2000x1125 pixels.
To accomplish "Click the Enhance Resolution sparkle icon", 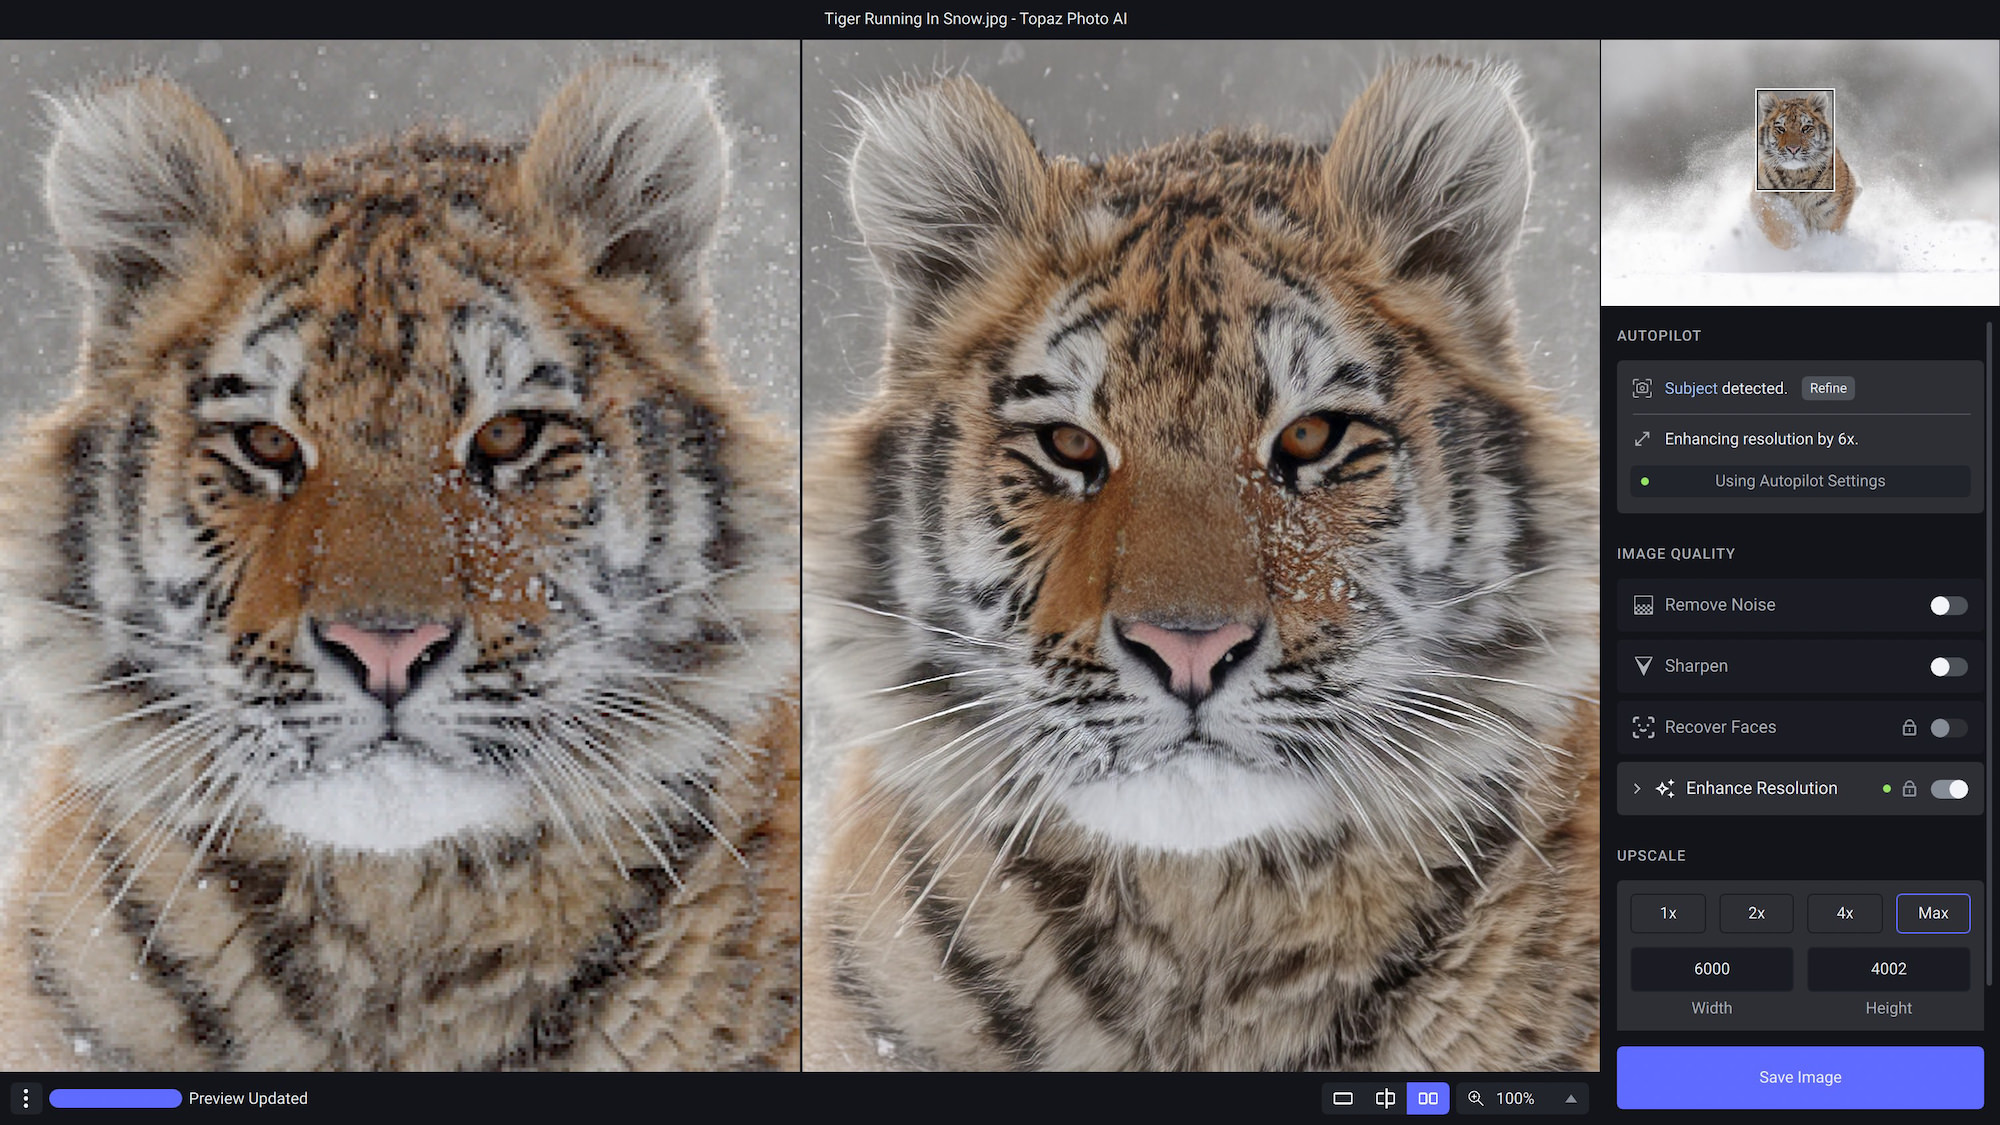I will (1666, 788).
